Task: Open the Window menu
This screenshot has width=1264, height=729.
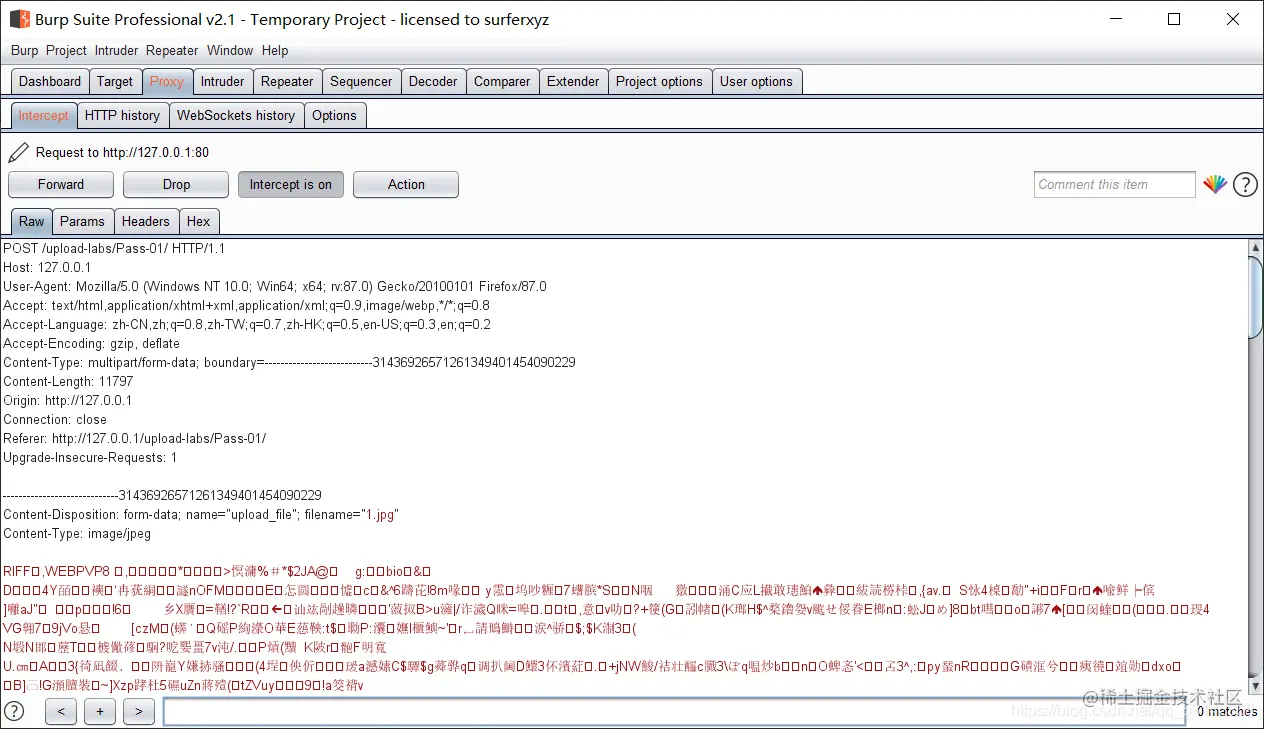Action: pyautogui.click(x=230, y=50)
